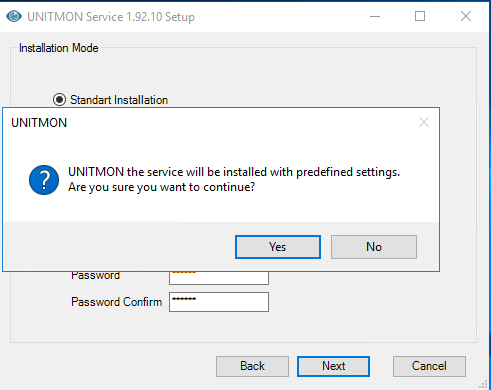Viewport: 491px width, 390px height.
Task: Focus the Password Confirm input field
Action: (x=219, y=302)
